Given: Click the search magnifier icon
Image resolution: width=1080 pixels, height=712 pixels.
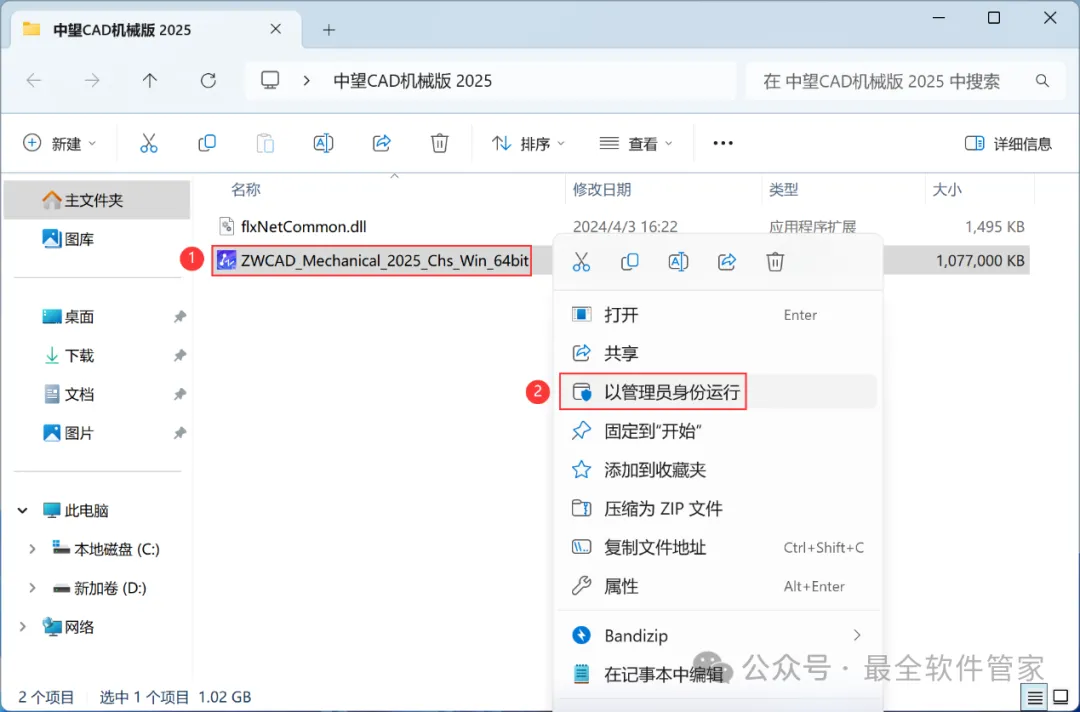Looking at the screenshot, I should point(1042,81).
